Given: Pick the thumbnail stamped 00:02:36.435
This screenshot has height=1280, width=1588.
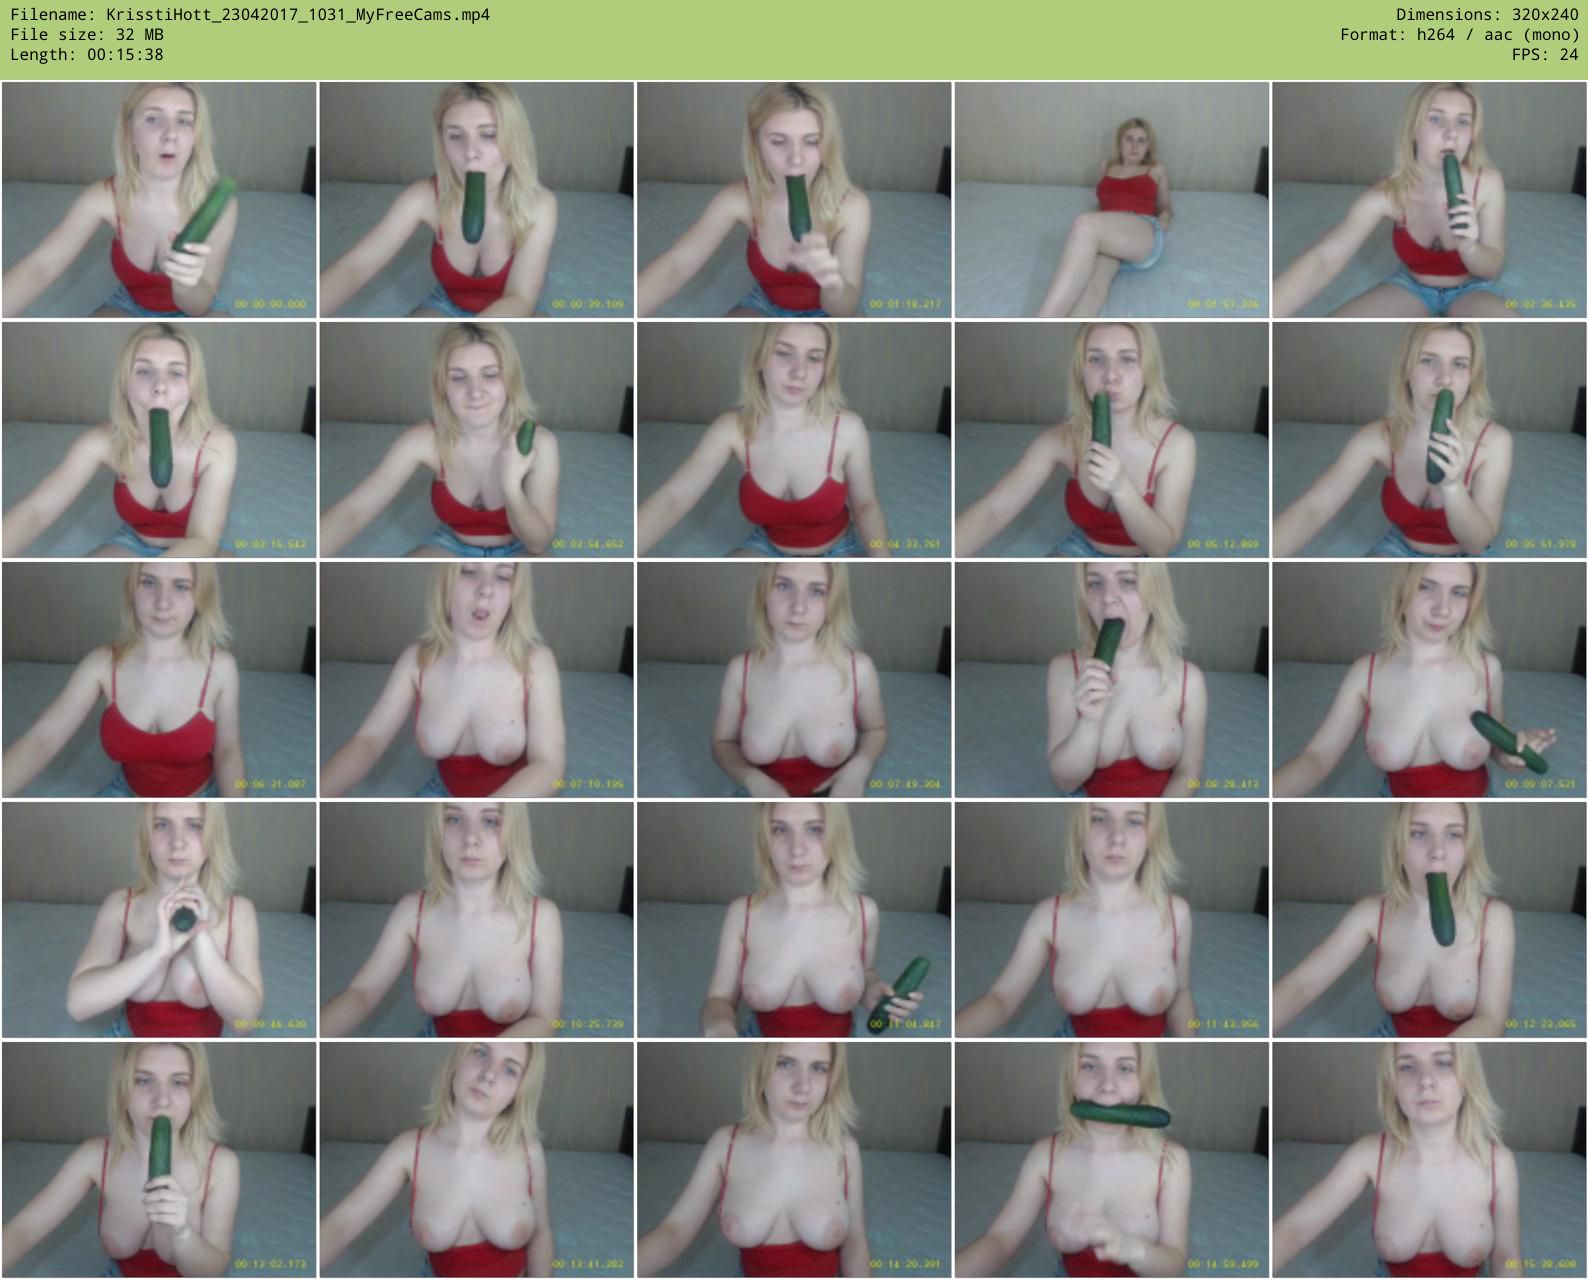Looking at the screenshot, I should 1429,200.
